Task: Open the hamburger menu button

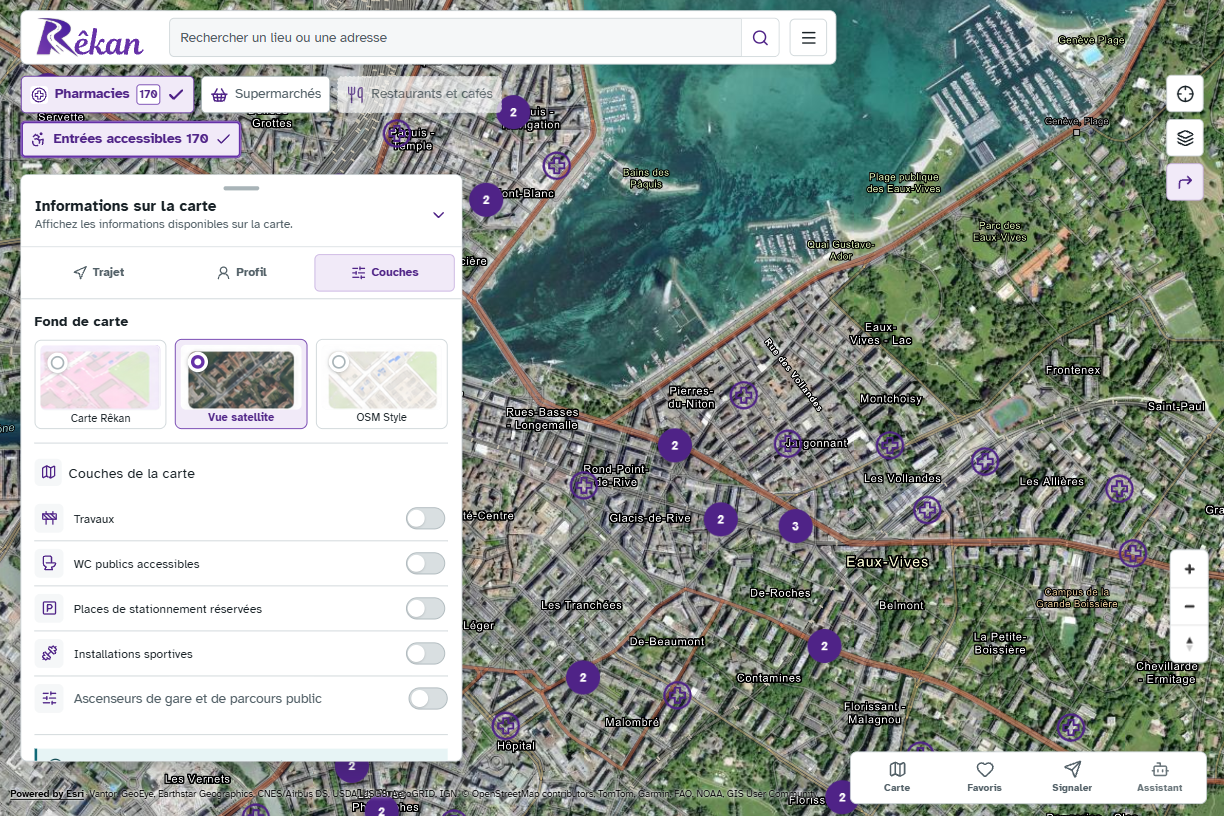Action: click(808, 38)
